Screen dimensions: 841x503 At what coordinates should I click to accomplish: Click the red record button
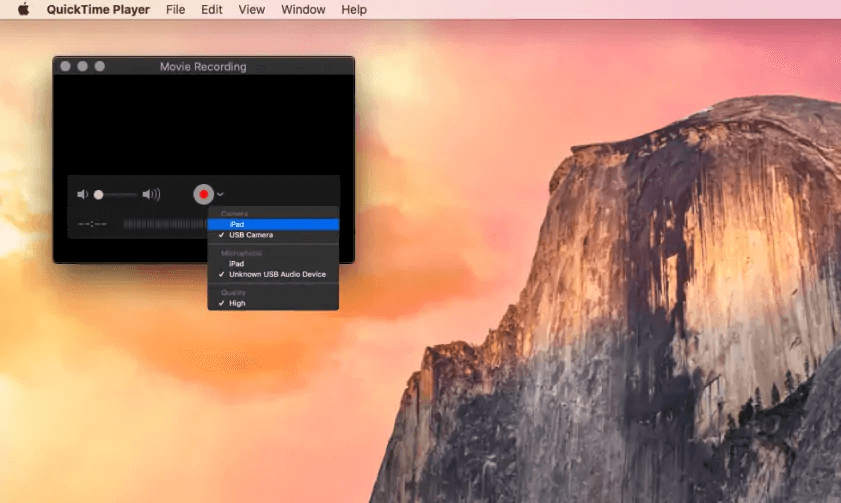click(x=203, y=194)
